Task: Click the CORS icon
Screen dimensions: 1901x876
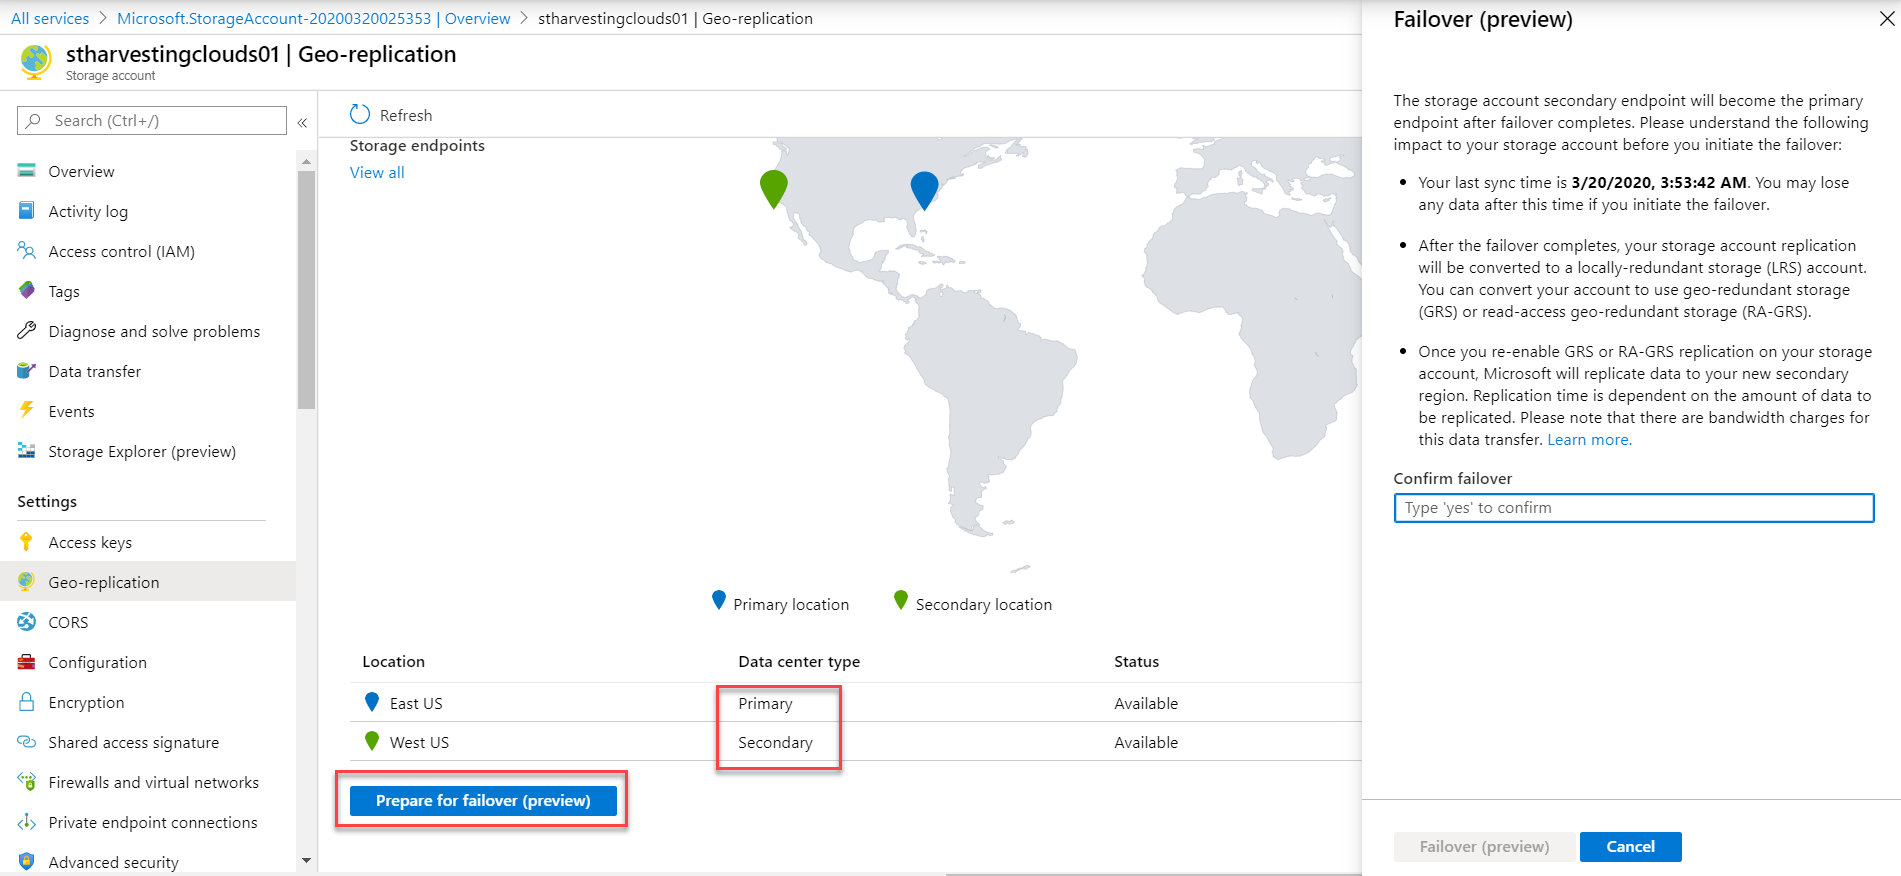Action: pos(27,622)
